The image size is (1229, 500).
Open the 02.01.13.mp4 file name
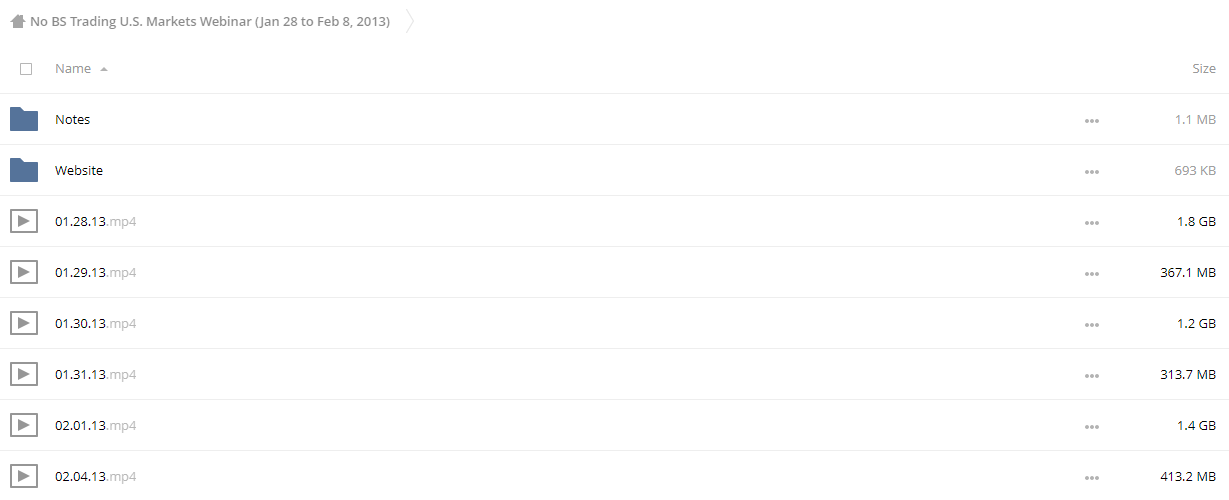pyautogui.click(x=95, y=425)
